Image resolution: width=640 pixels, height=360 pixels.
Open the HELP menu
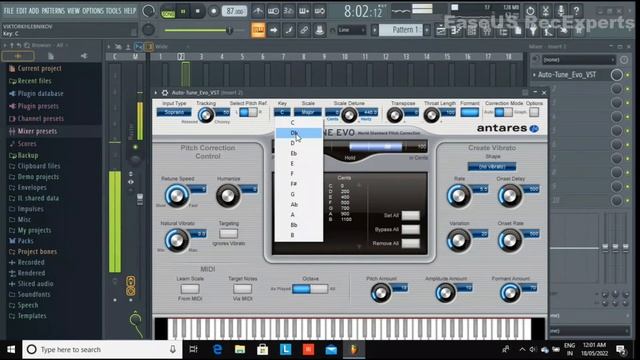click(x=130, y=11)
